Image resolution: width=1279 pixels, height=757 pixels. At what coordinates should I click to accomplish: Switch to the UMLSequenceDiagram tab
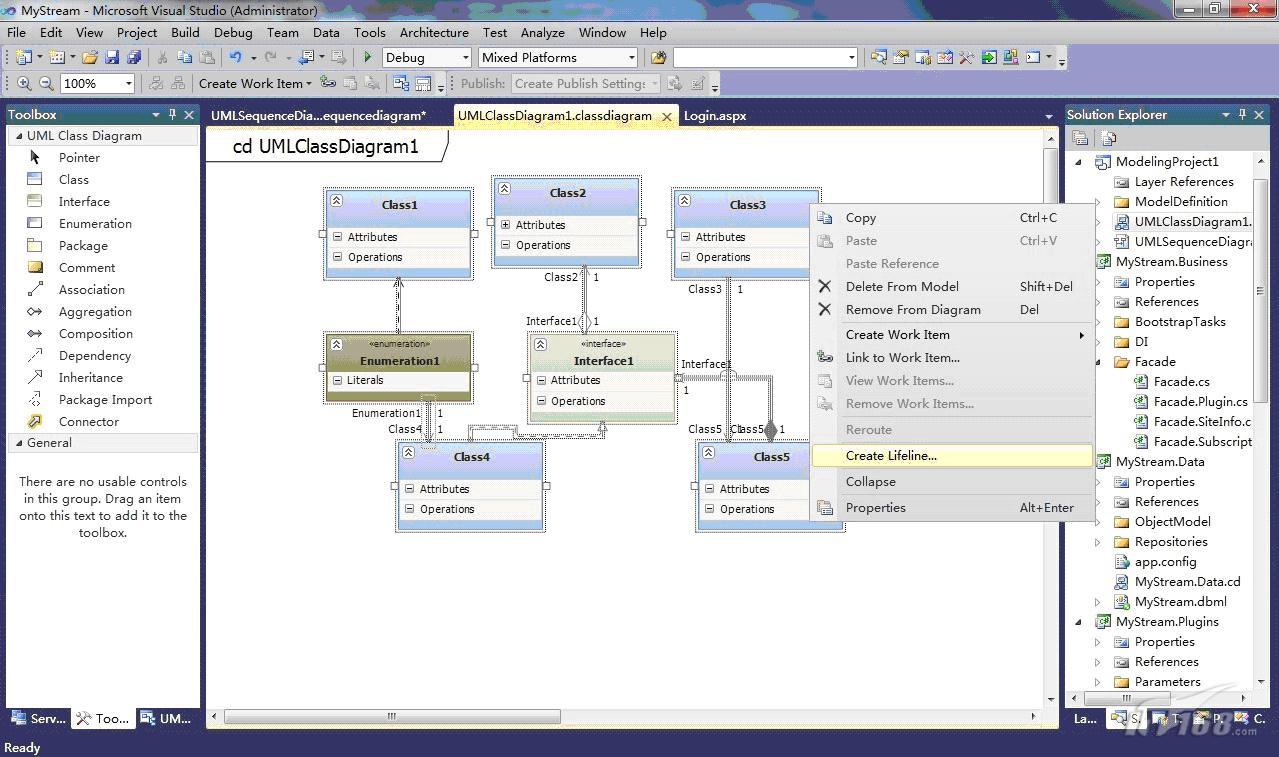click(x=318, y=116)
